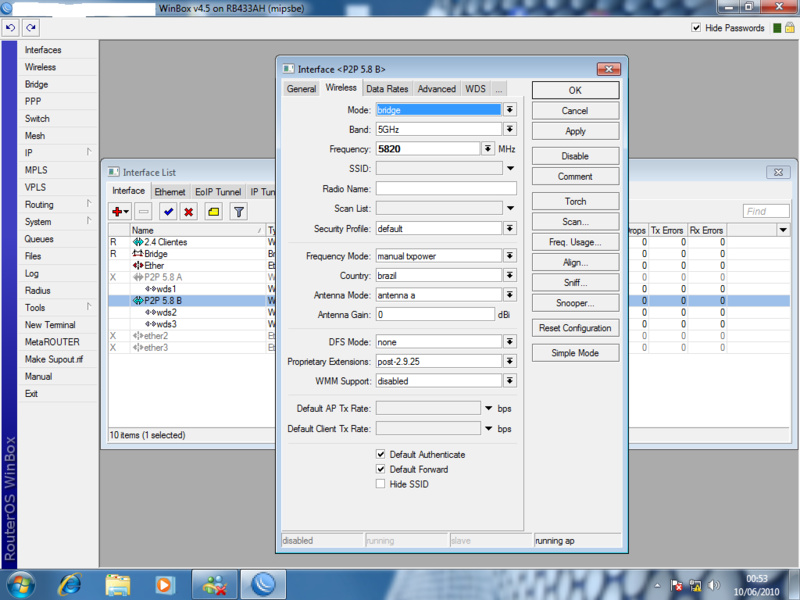Click the Simple Mode button
The height and width of the screenshot is (600, 800).
[576, 353]
